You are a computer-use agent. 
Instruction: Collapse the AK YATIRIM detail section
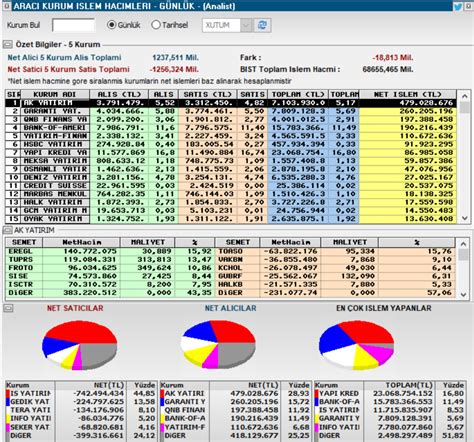(7, 230)
